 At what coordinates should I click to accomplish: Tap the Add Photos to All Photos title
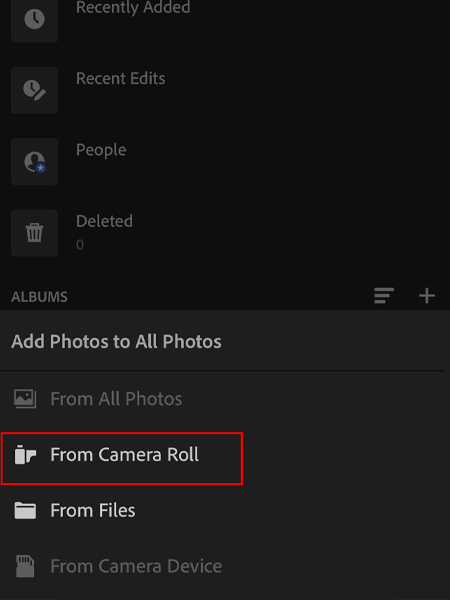[x=116, y=341]
